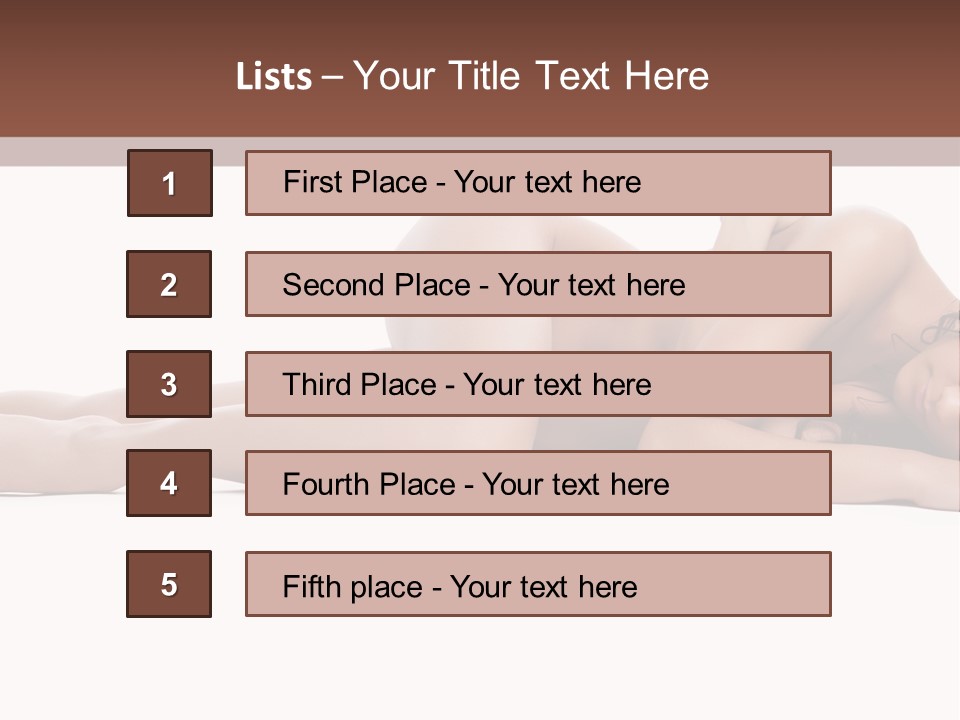
Task: Click the word "Fifth" in the last bar
Action: [314, 586]
